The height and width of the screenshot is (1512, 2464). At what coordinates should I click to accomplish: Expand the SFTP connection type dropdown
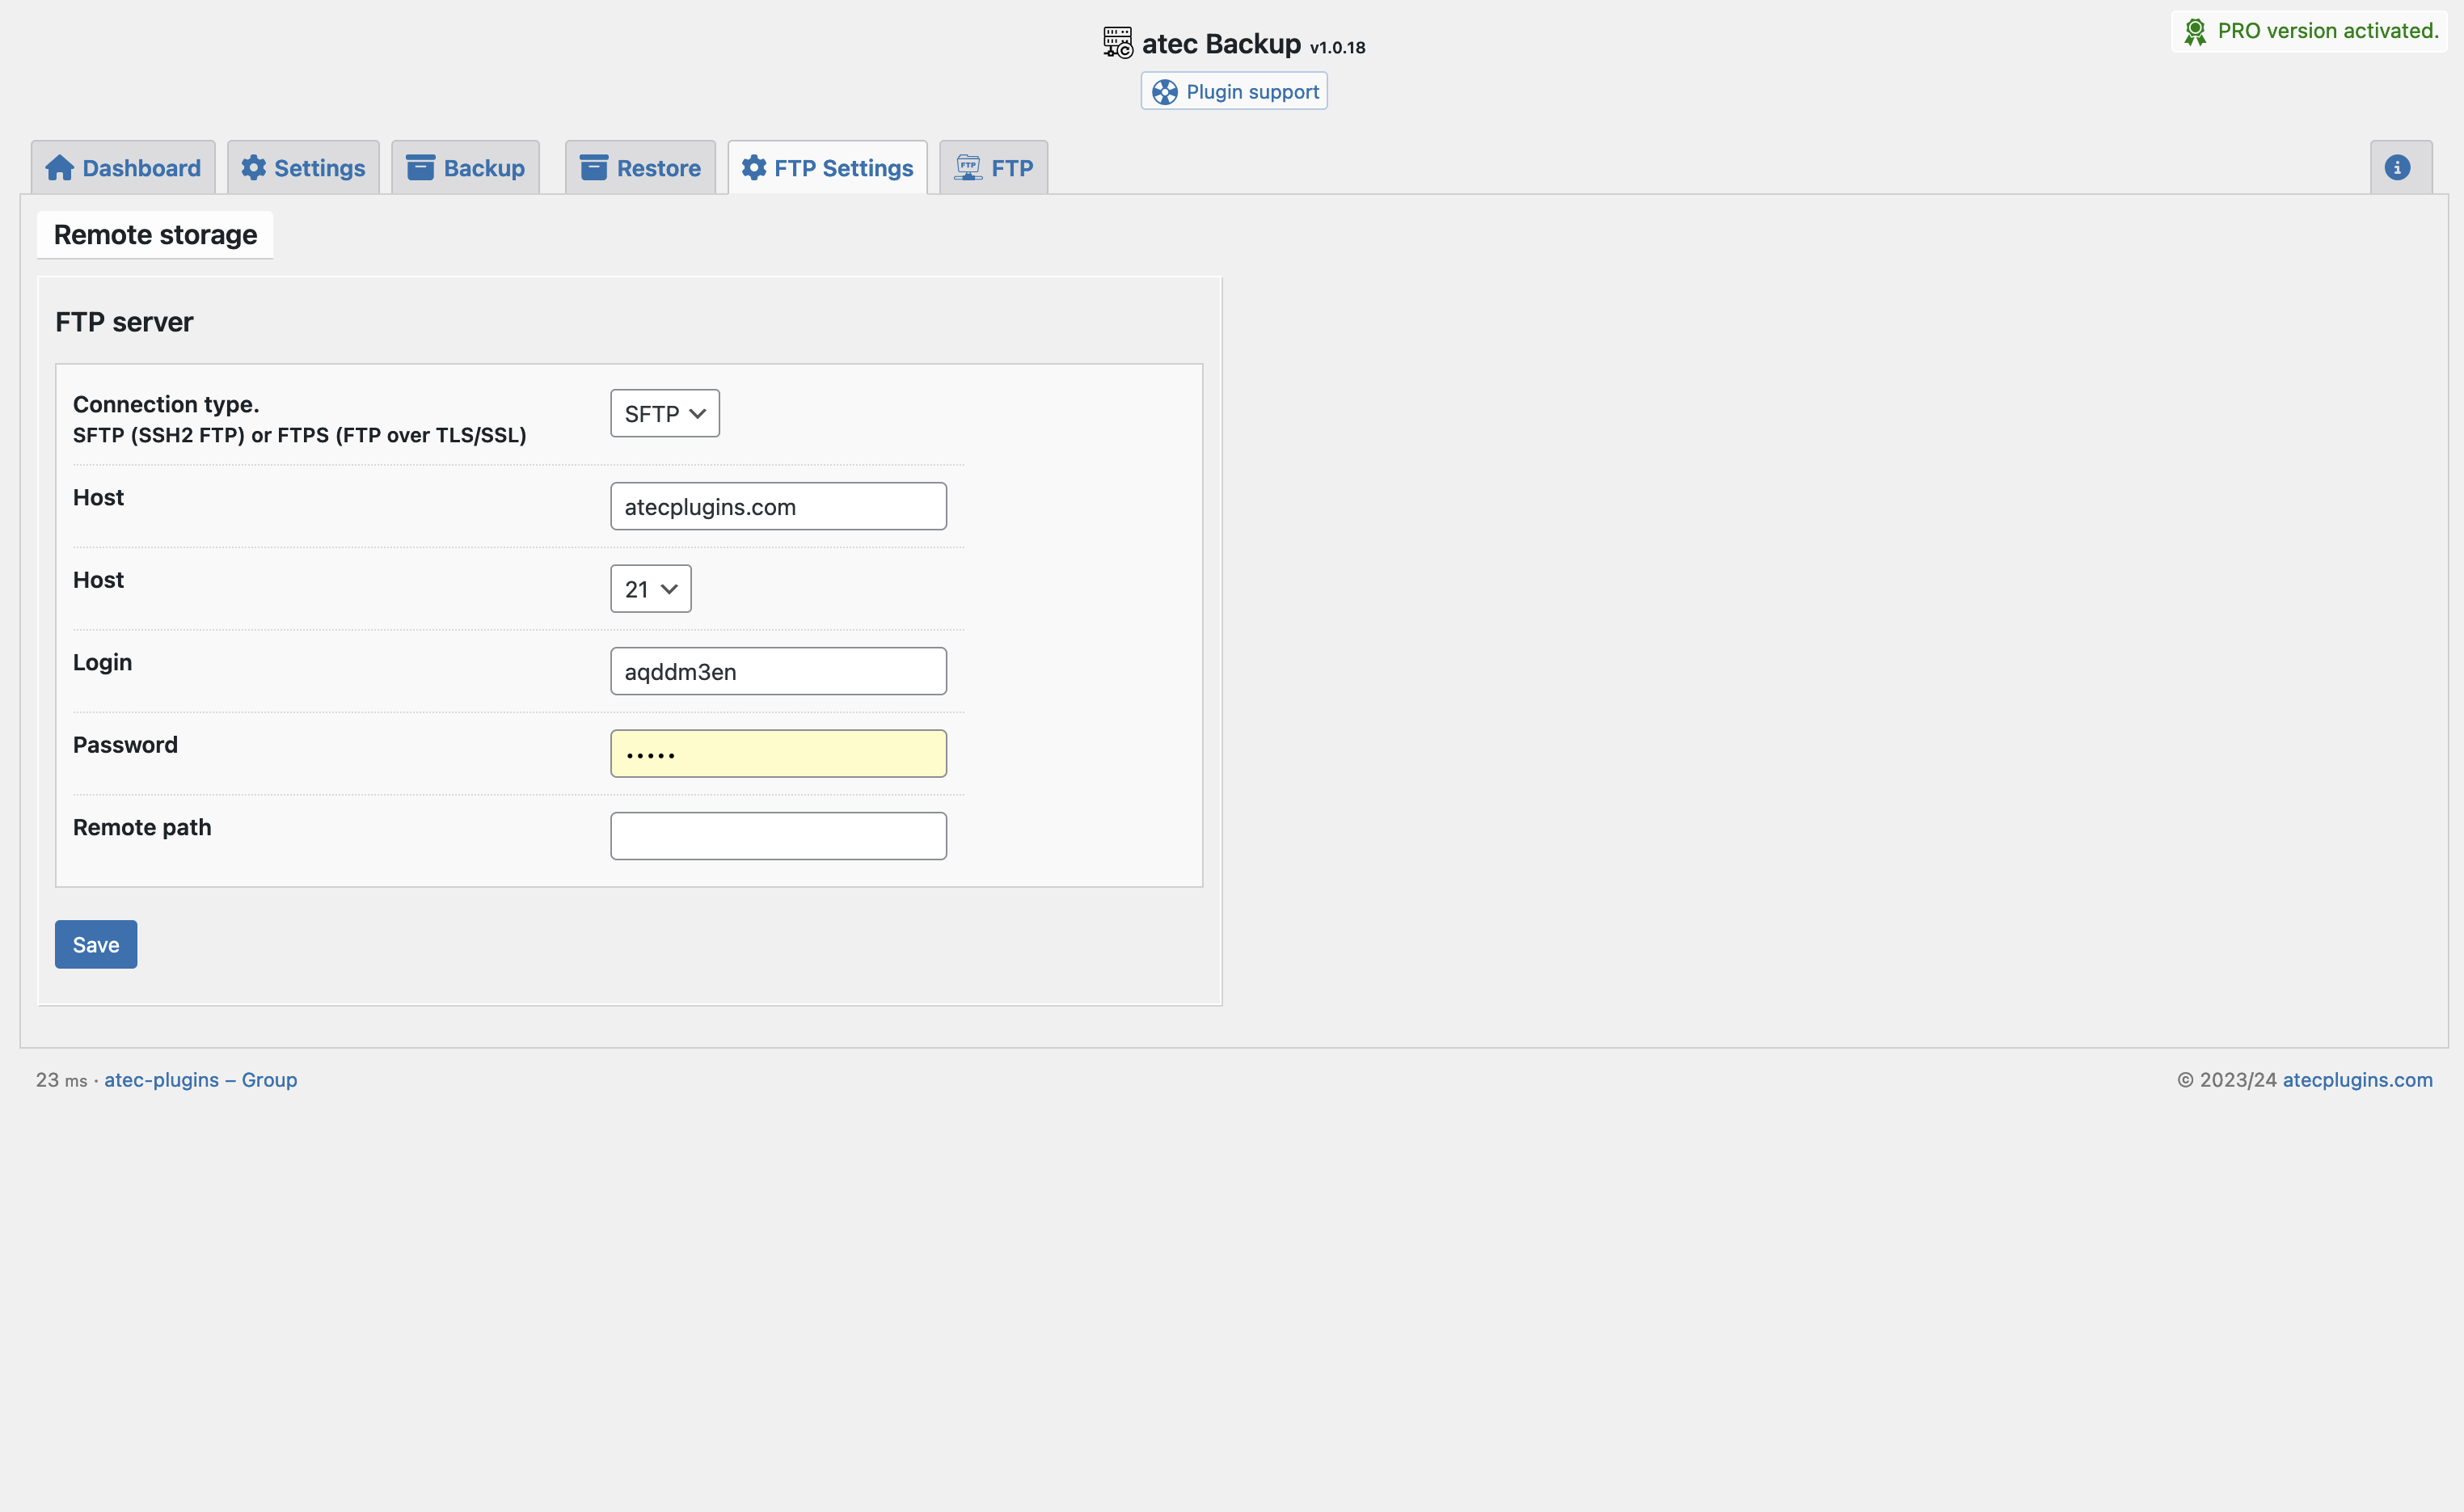tap(665, 413)
